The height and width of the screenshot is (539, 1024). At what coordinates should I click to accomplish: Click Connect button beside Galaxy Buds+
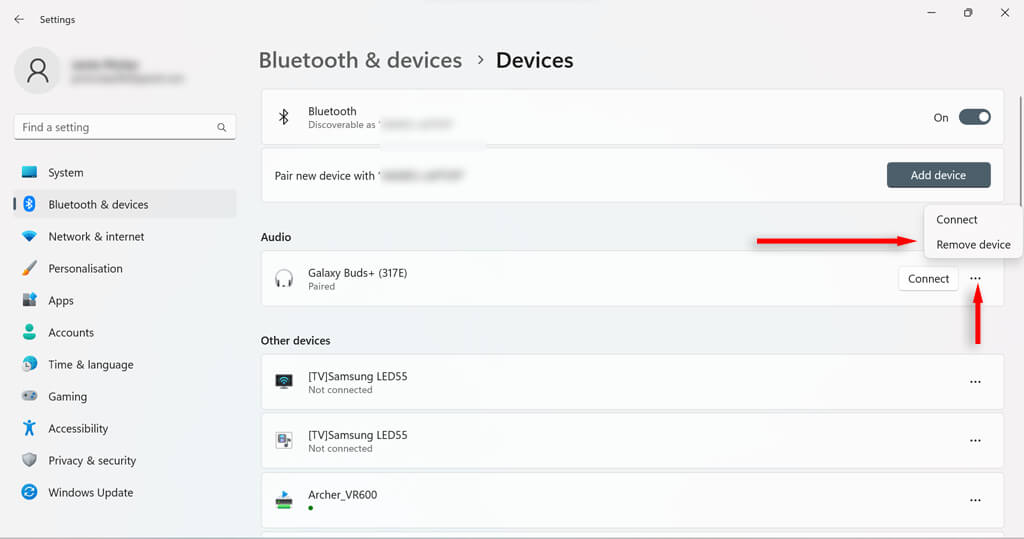coord(928,279)
